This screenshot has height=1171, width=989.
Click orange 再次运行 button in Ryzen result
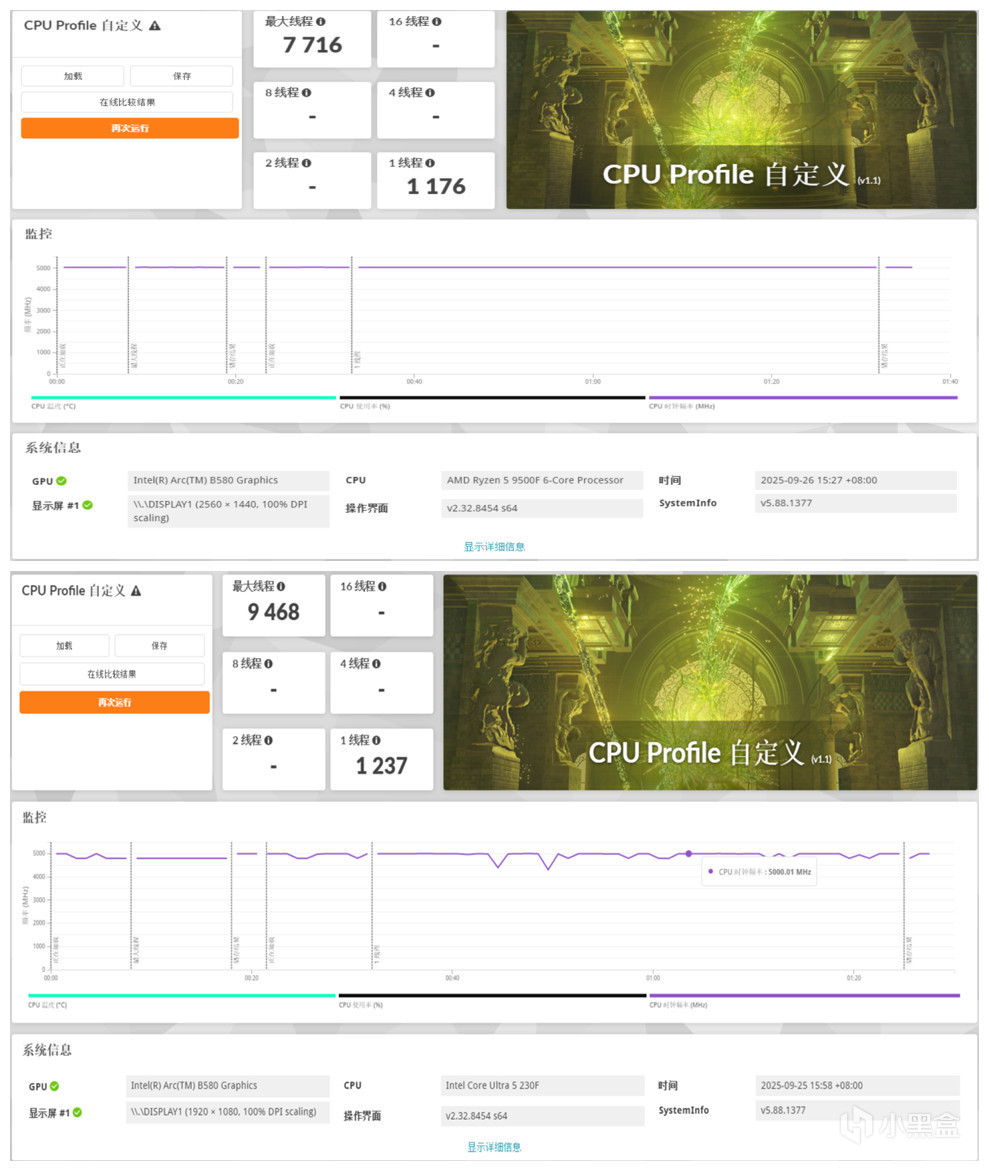coord(130,128)
